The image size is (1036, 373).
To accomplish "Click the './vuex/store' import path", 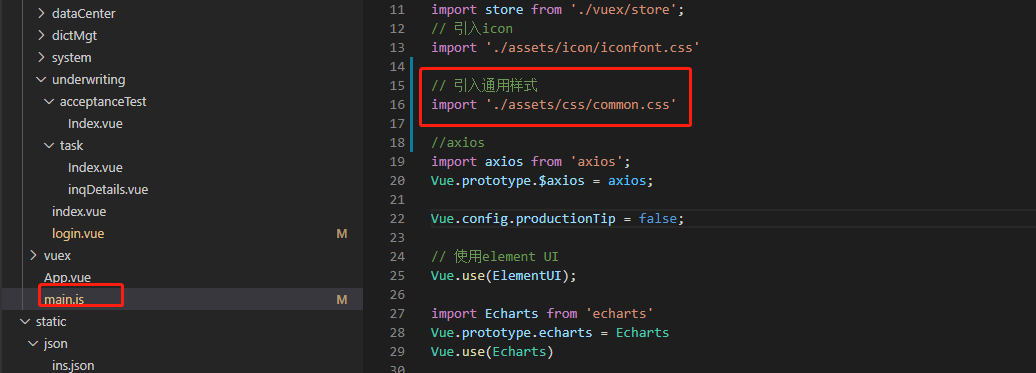I will tap(623, 10).
